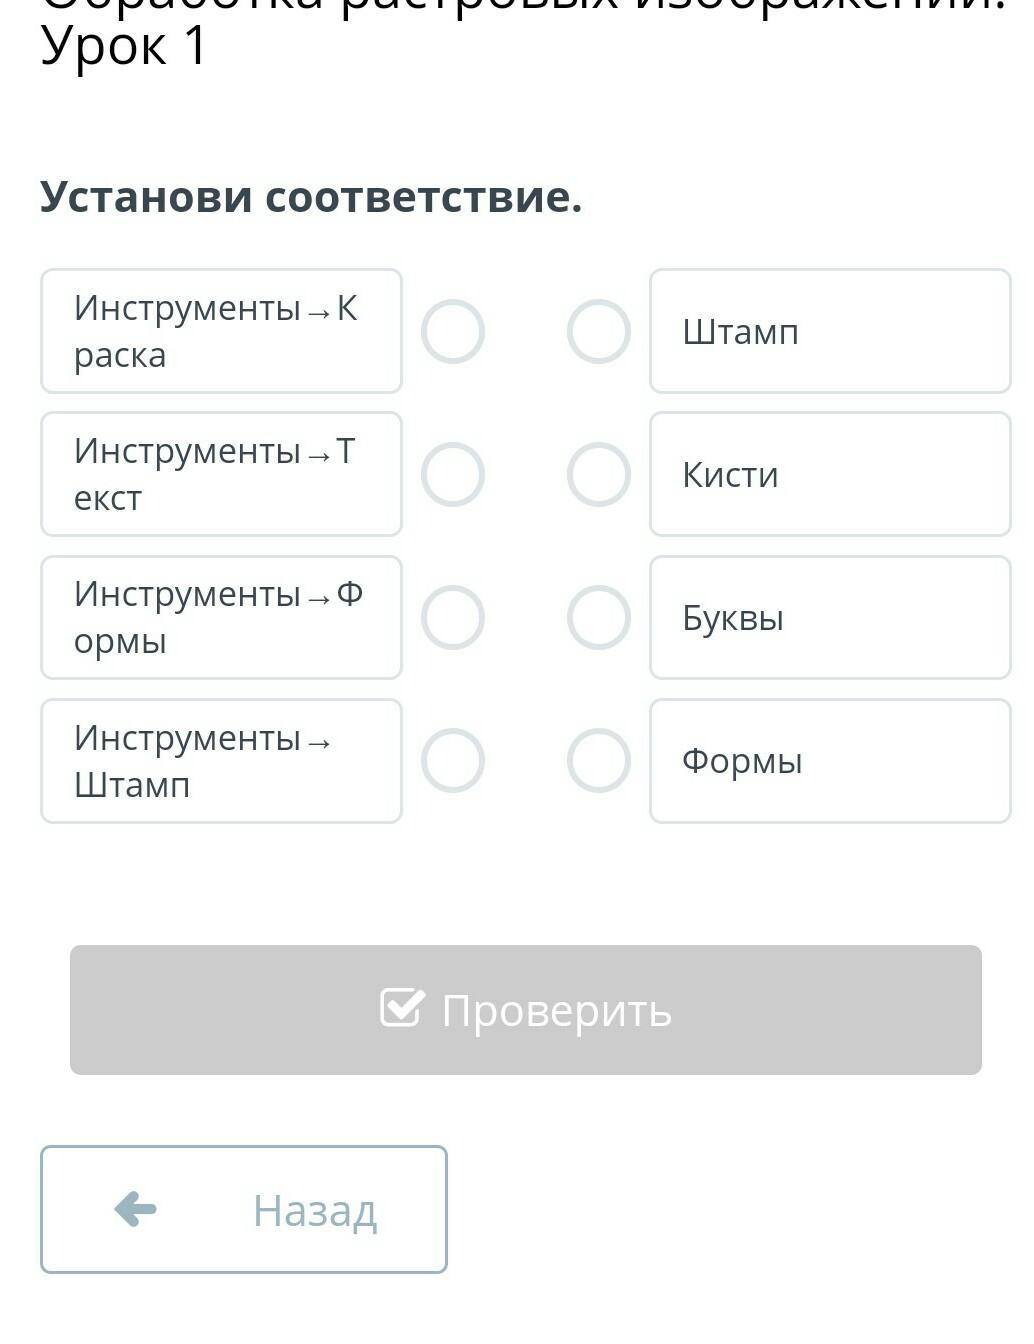This screenshot has height=1344, width=1034.
Task: Click the Проверить button
Action: pyautogui.click(x=526, y=1010)
